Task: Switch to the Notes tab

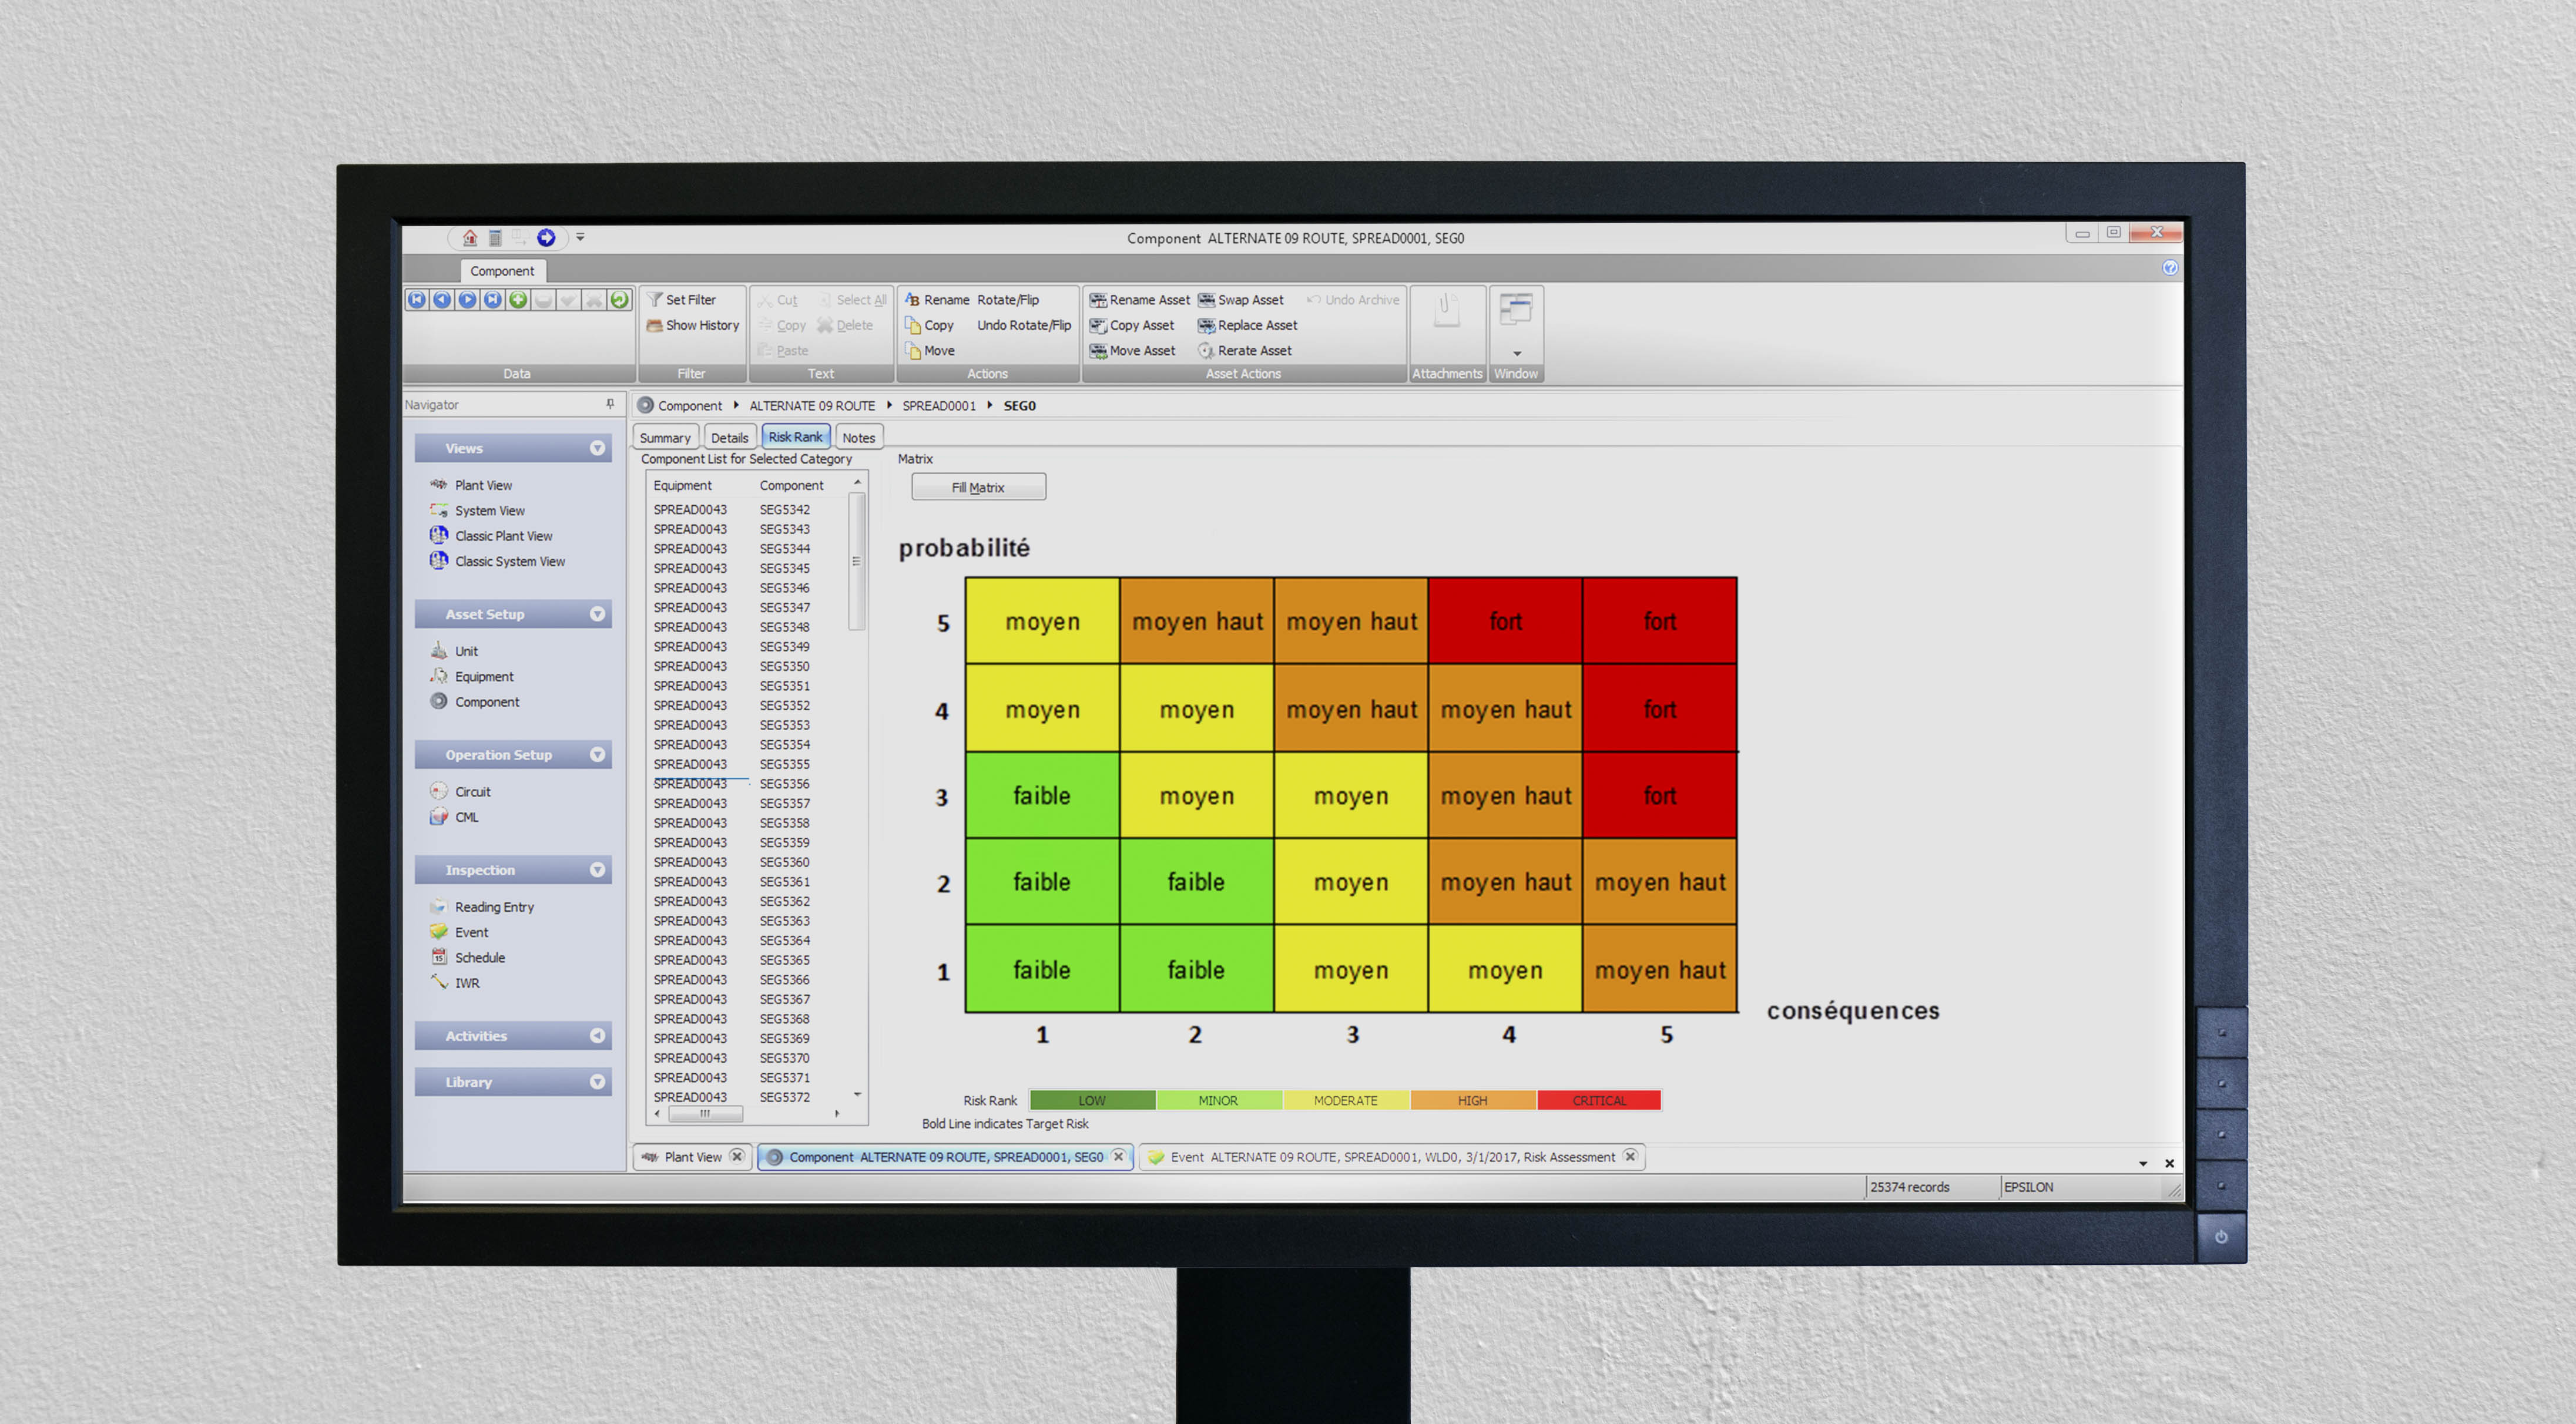Action: tap(858, 437)
